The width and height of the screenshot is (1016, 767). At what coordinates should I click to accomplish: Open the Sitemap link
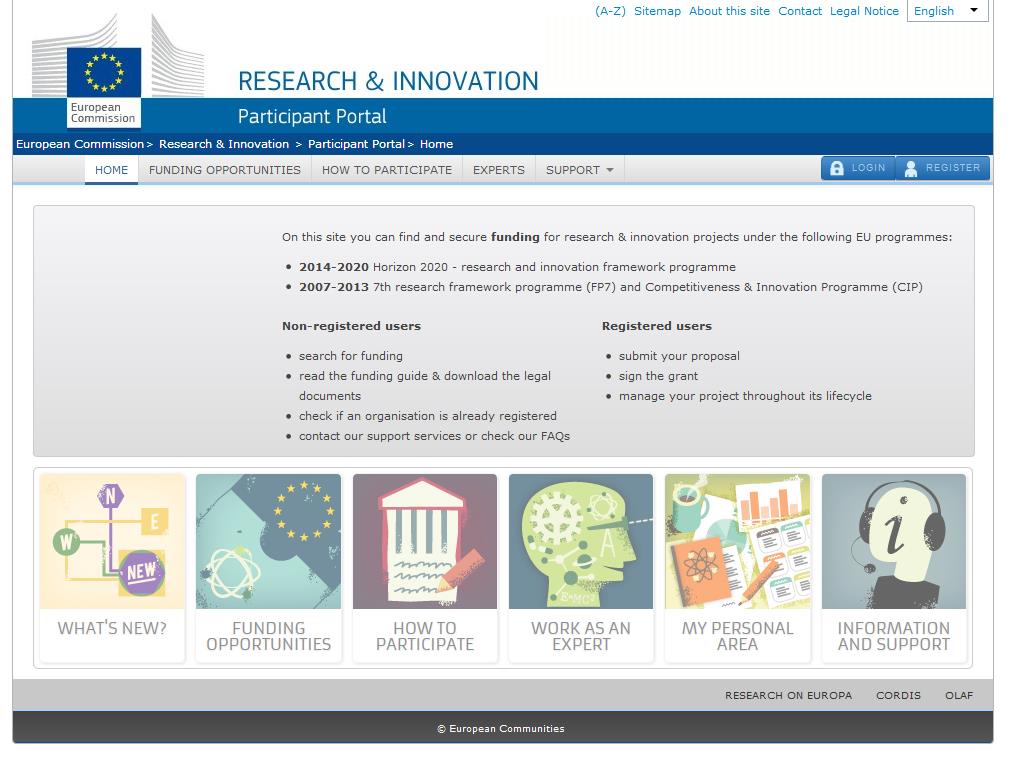tap(657, 11)
